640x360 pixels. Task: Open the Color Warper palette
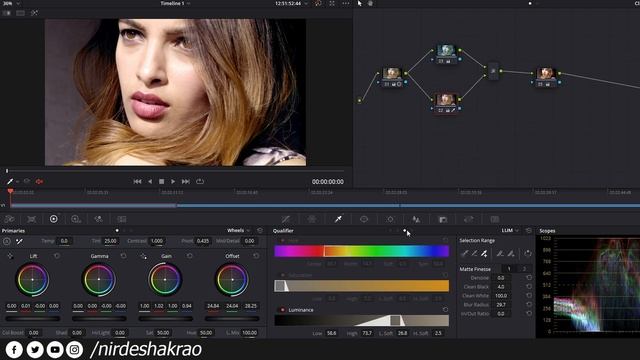pyautogui.click(x=312, y=219)
